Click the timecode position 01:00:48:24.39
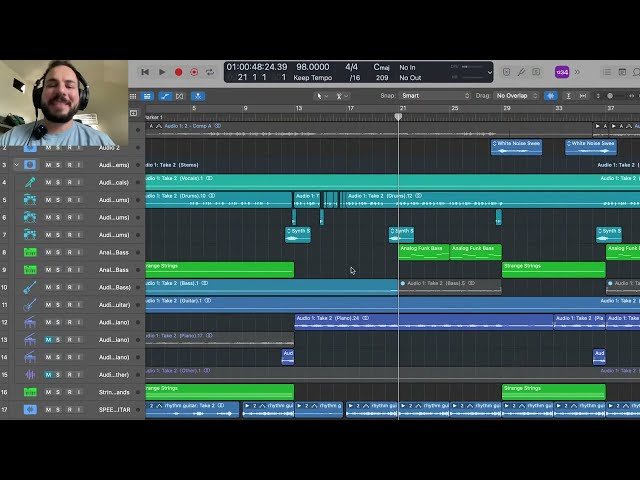 [257, 67]
